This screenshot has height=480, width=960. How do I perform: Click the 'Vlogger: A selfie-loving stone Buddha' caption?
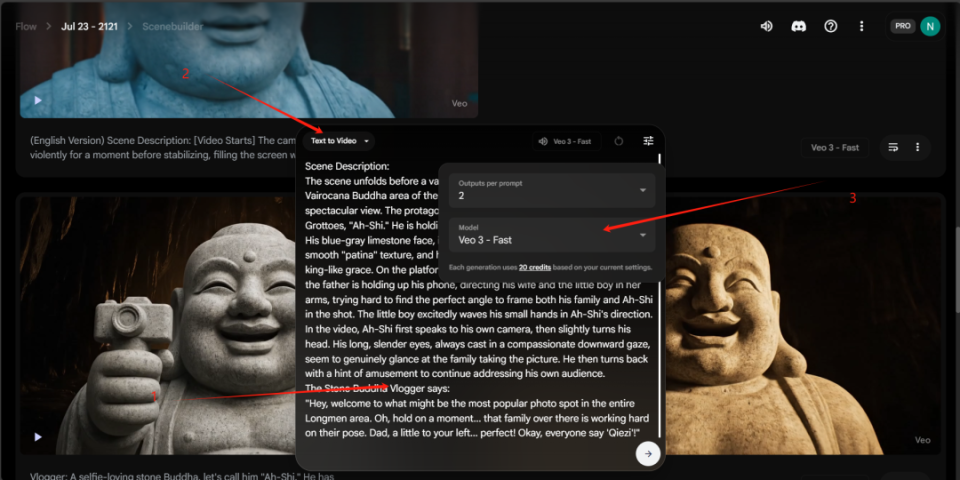(182, 475)
